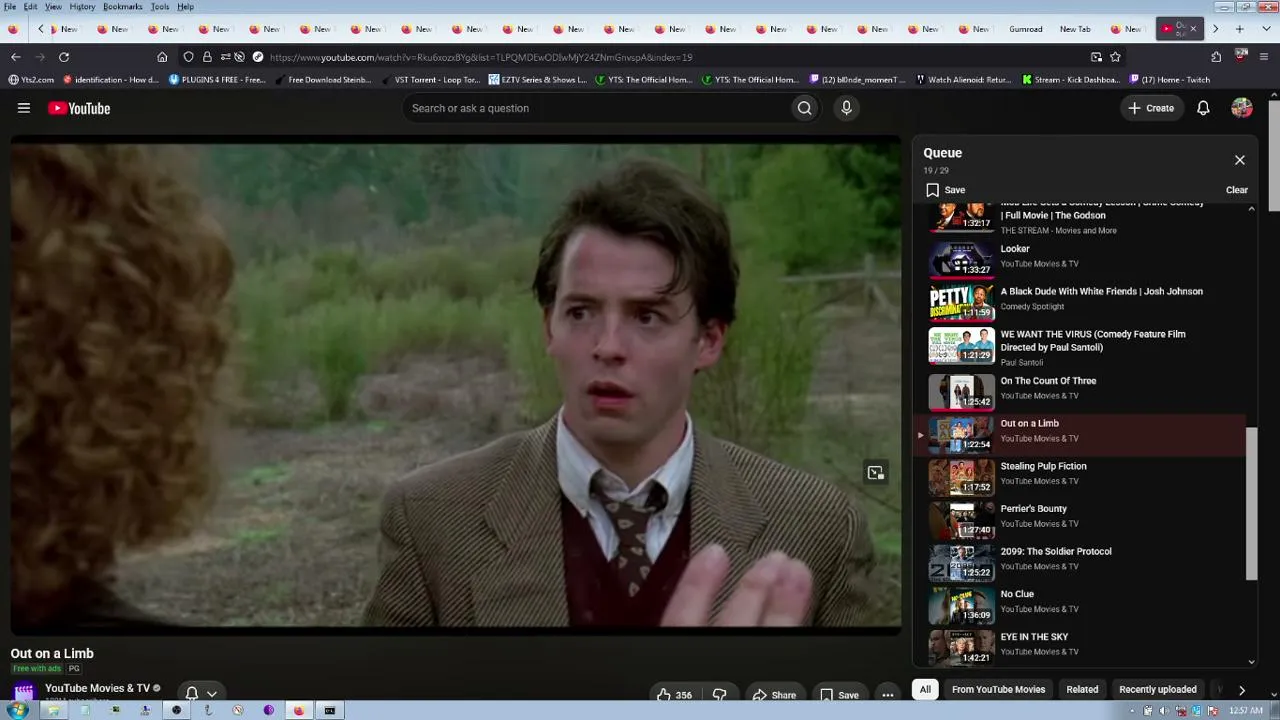Select the Recently uploaded chip
The height and width of the screenshot is (720, 1280).
tap(1158, 689)
